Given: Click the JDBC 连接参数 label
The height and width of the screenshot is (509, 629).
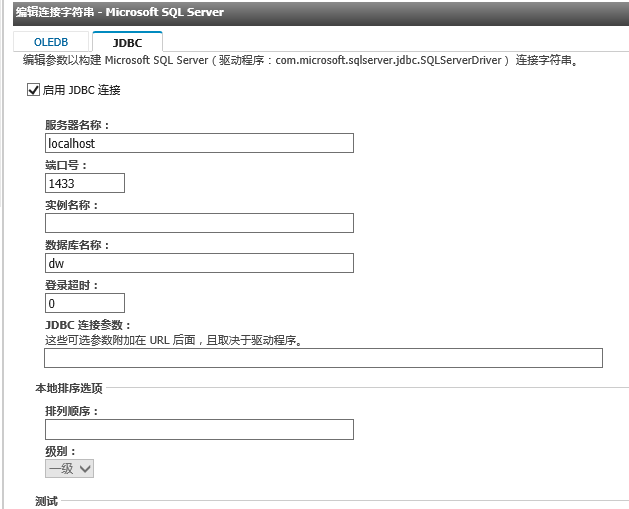Looking at the screenshot, I should (x=88, y=325).
